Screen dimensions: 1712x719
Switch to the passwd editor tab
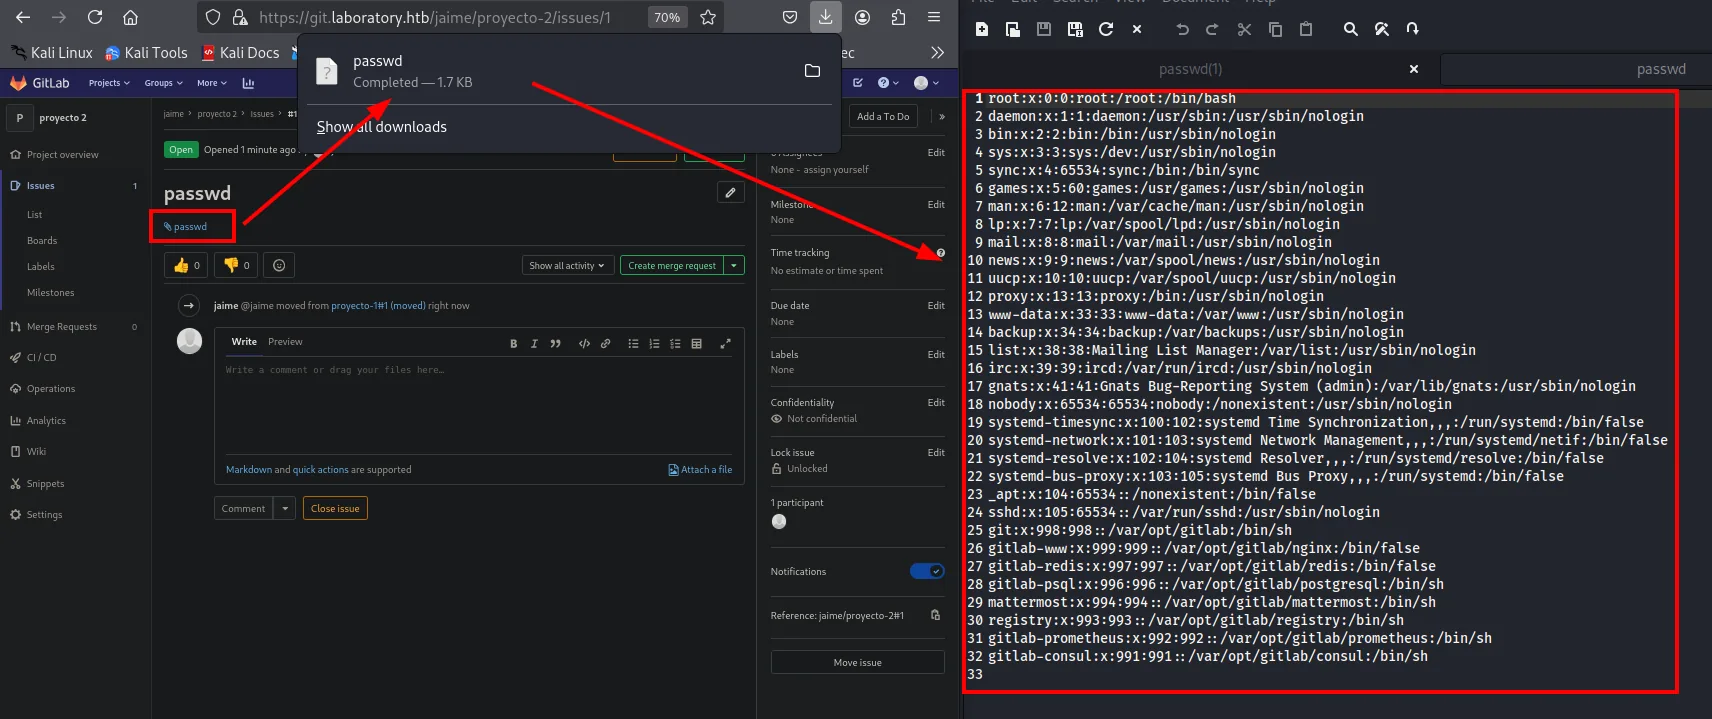pyautogui.click(x=1661, y=69)
